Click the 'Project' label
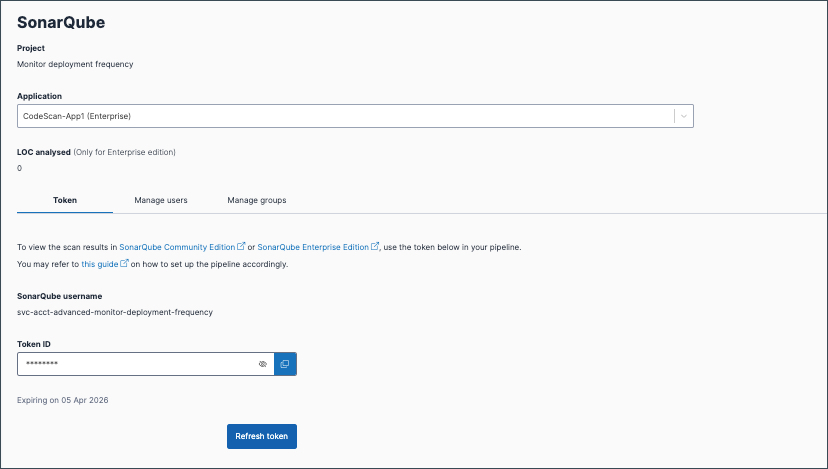This screenshot has height=469, width=828. (x=31, y=48)
